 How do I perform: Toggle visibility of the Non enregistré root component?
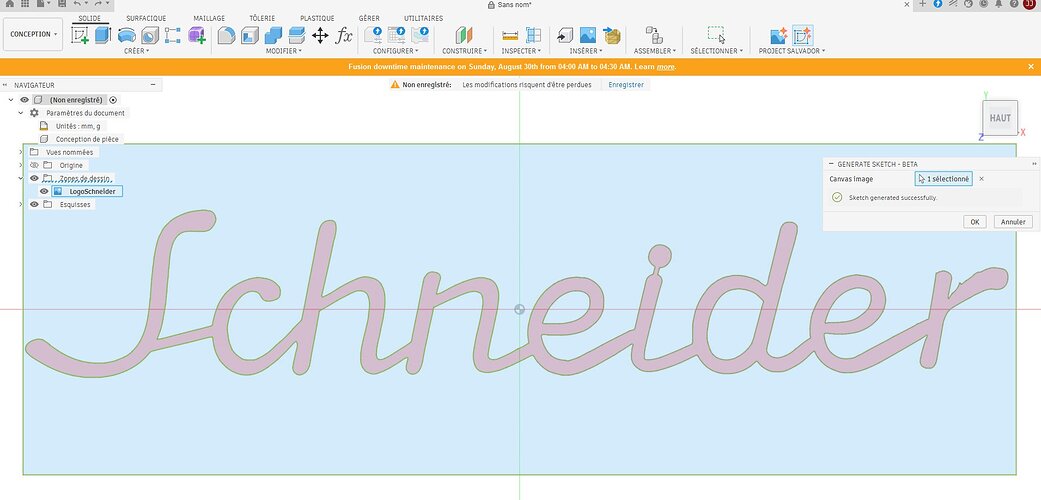point(25,100)
